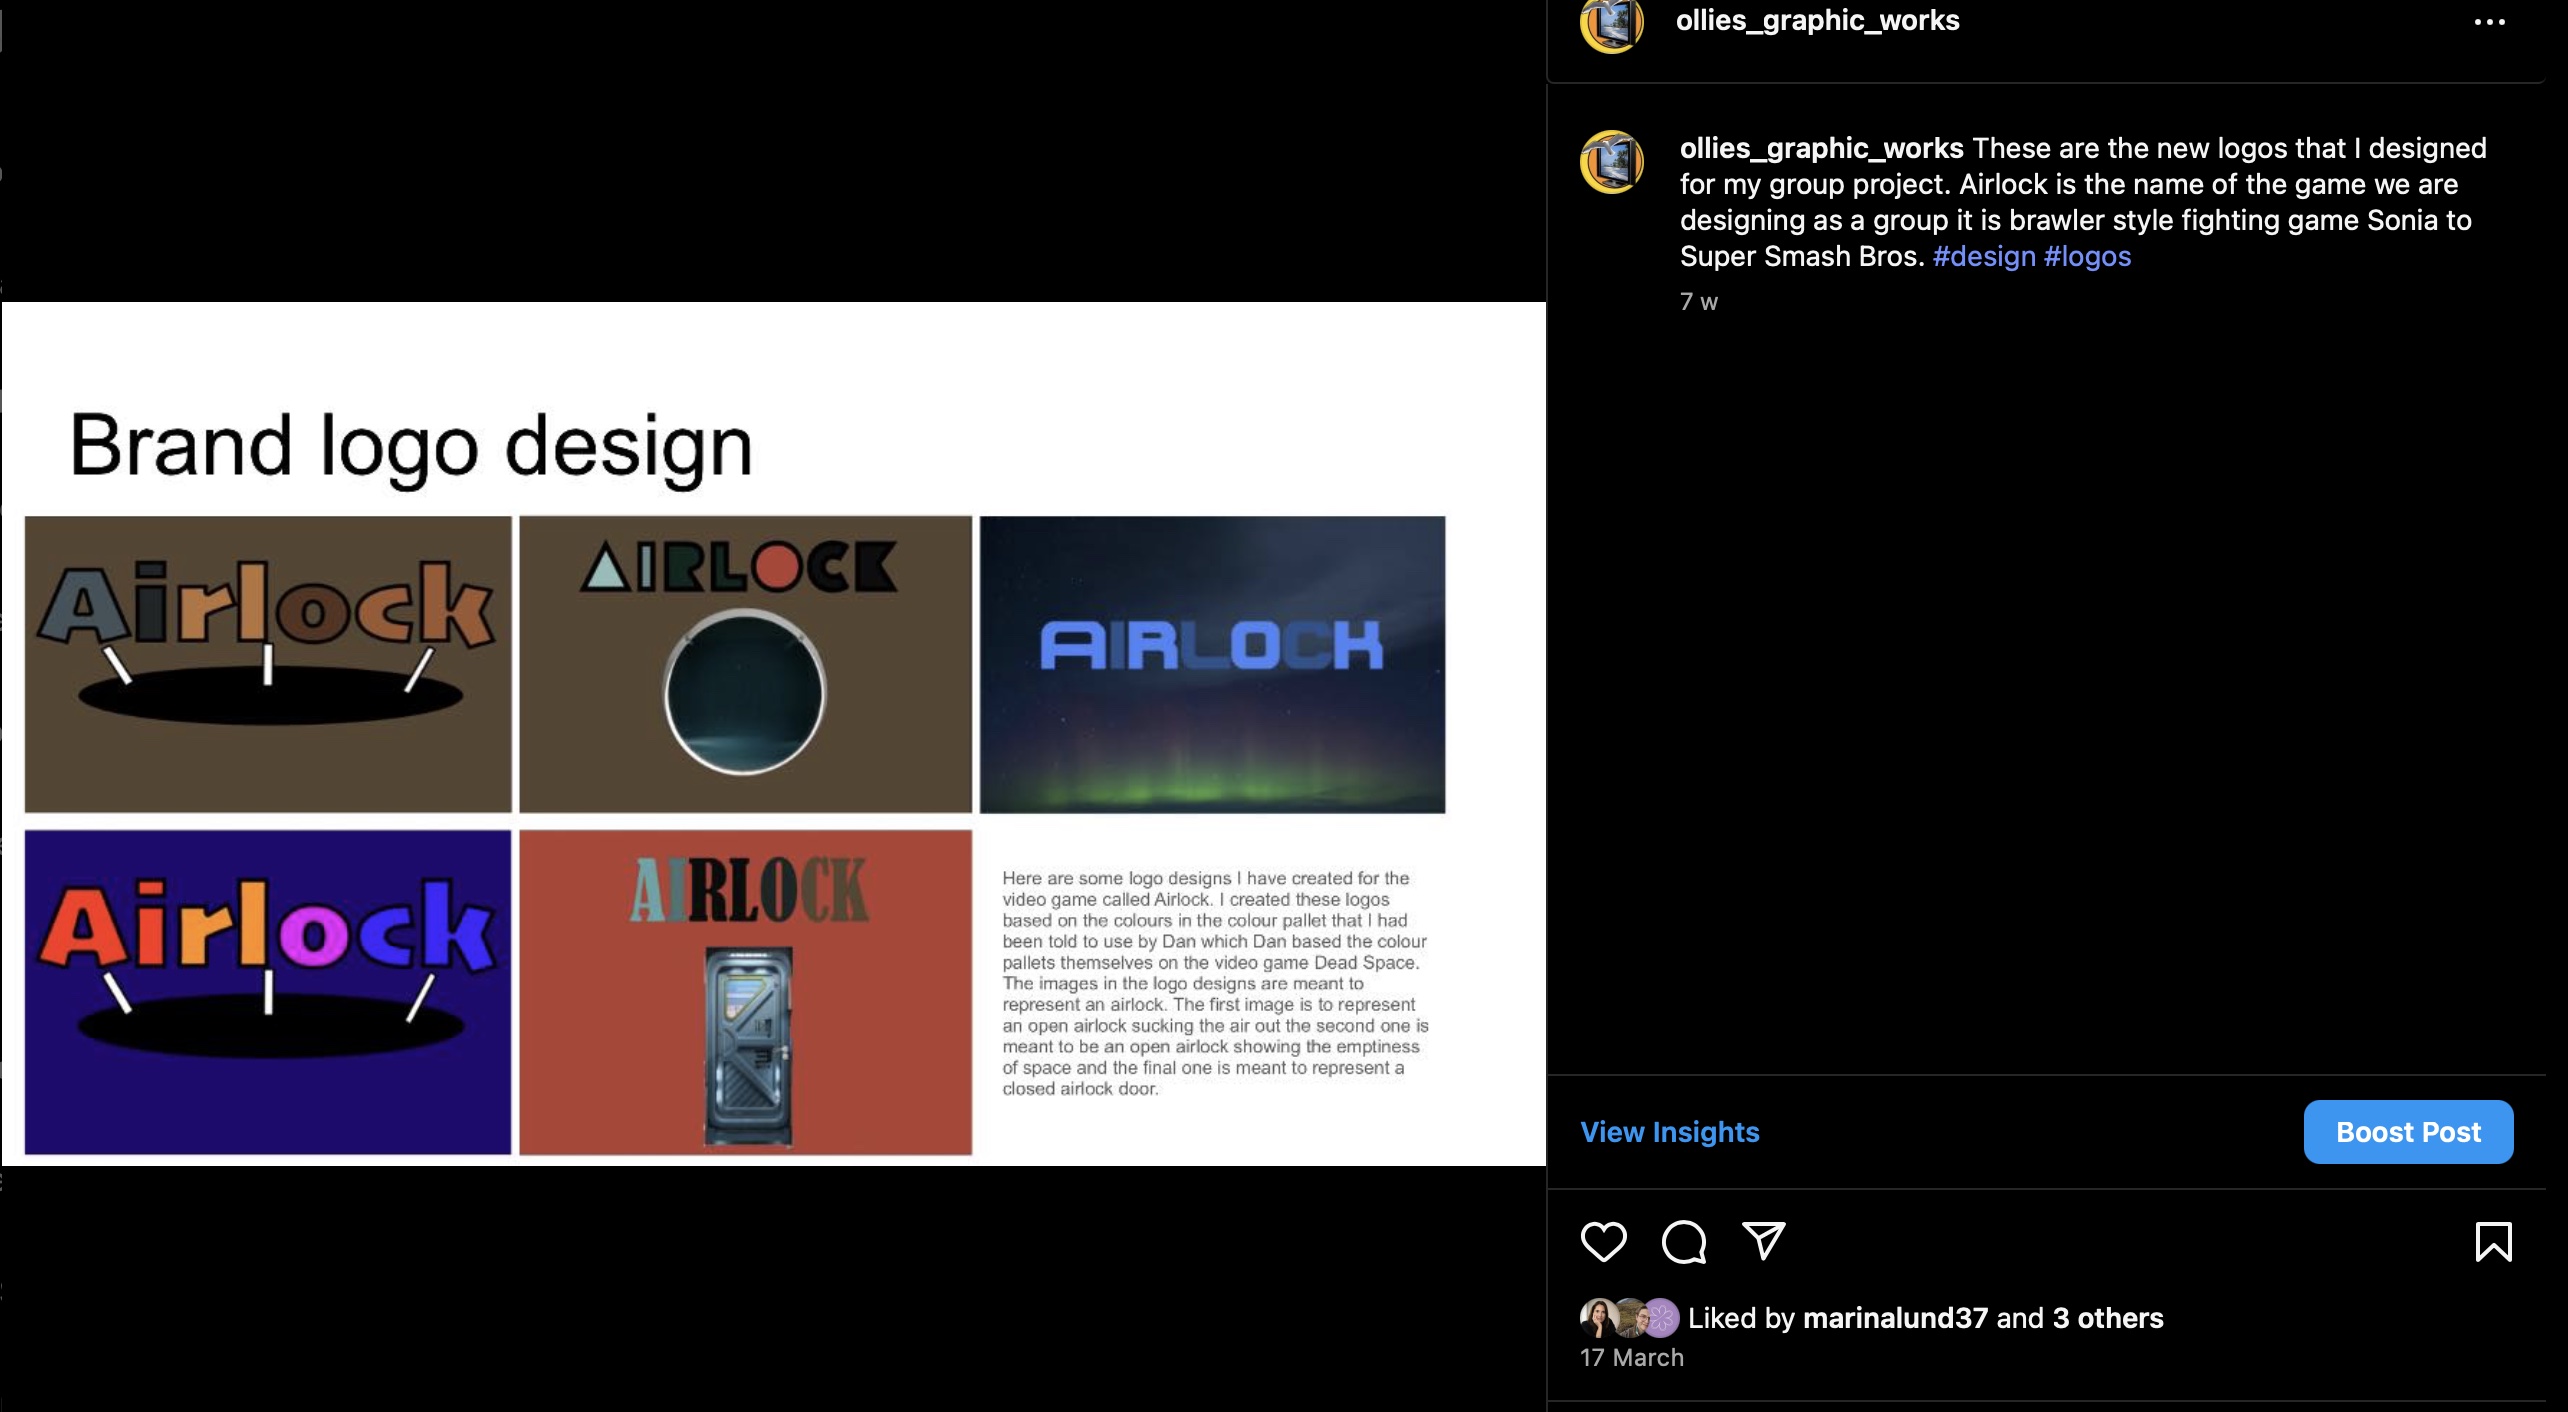Open marinalund37's profile from likes
This screenshot has height=1412, width=2568.
click(x=1895, y=1318)
